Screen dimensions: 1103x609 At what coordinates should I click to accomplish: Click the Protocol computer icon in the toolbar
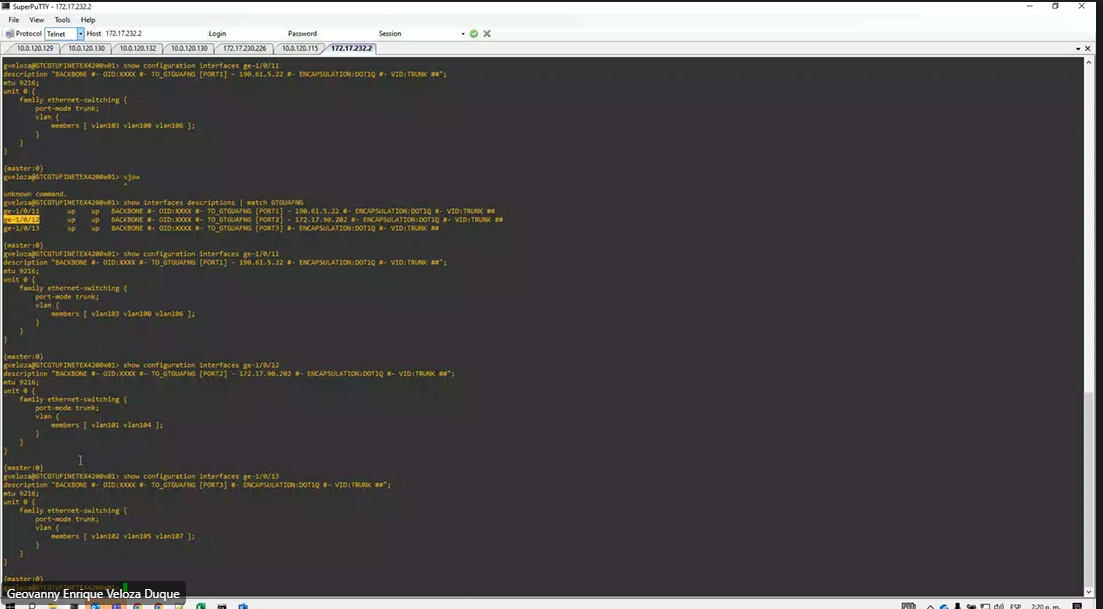(x=9, y=34)
